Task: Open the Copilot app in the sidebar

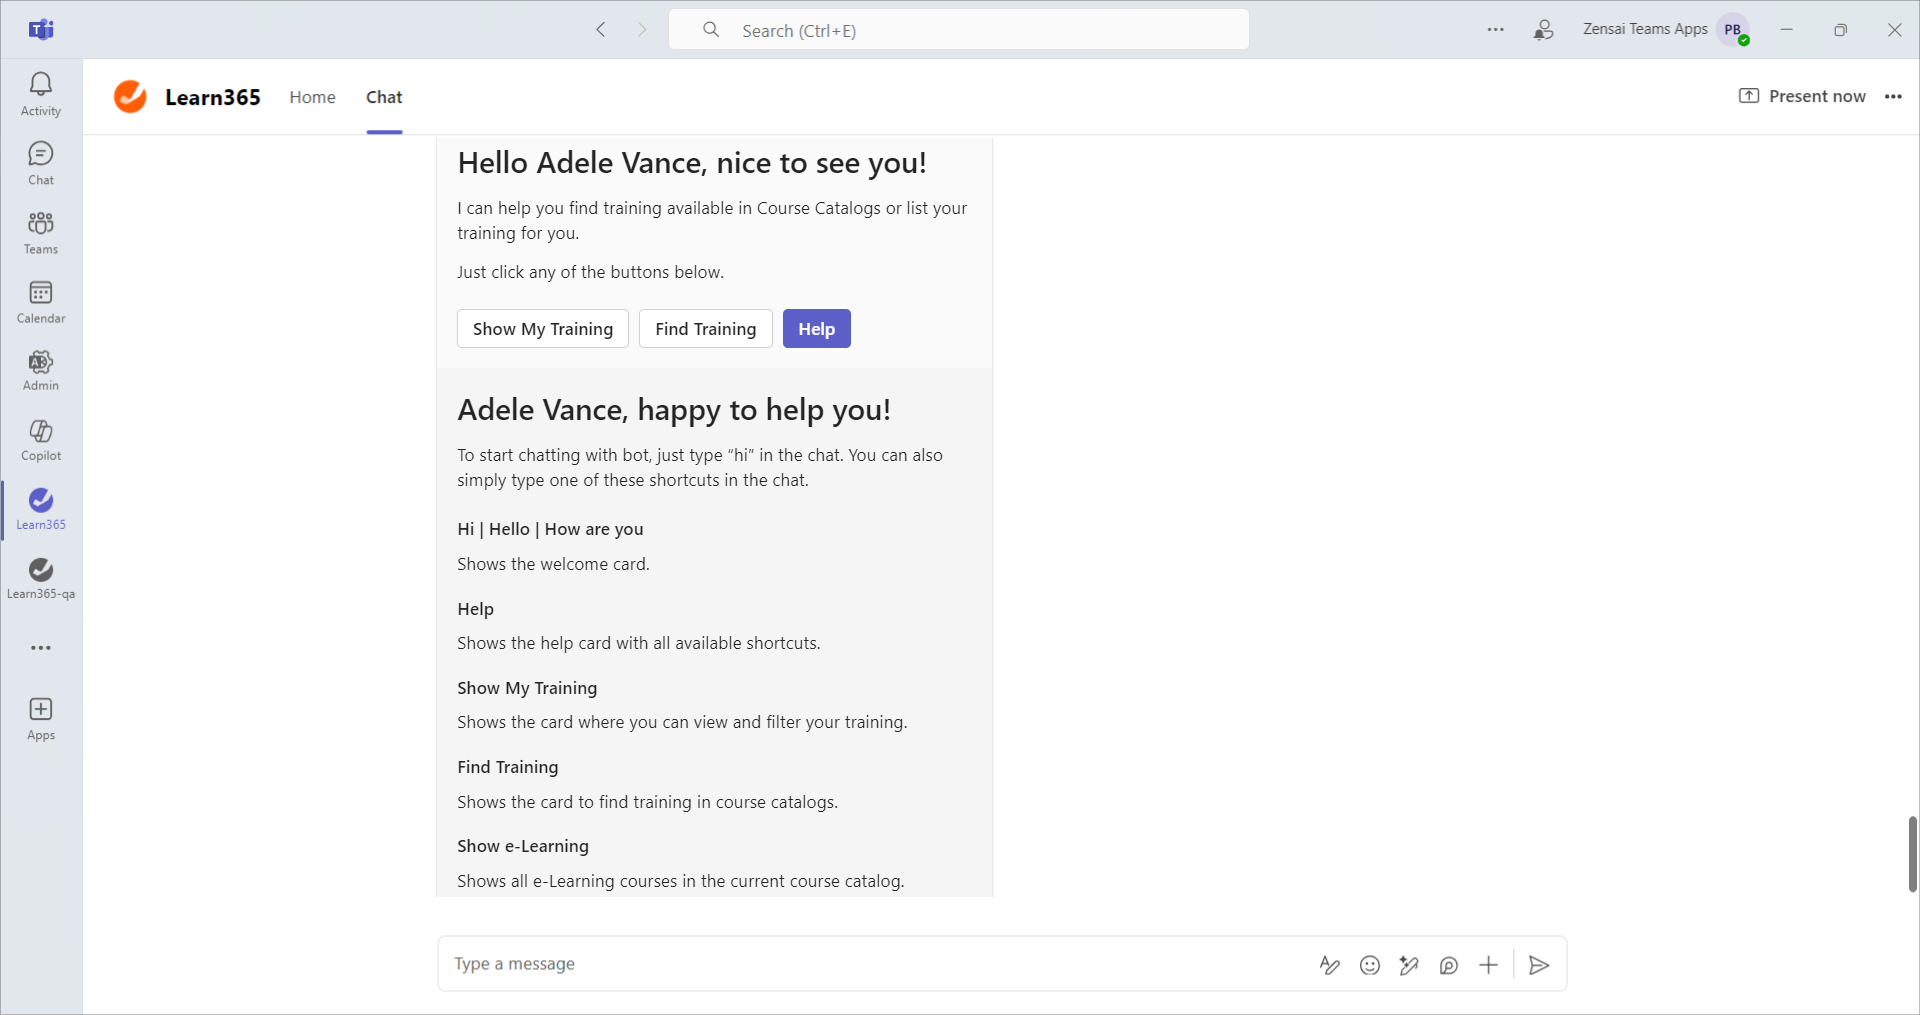Action: (x=41, y=440)
